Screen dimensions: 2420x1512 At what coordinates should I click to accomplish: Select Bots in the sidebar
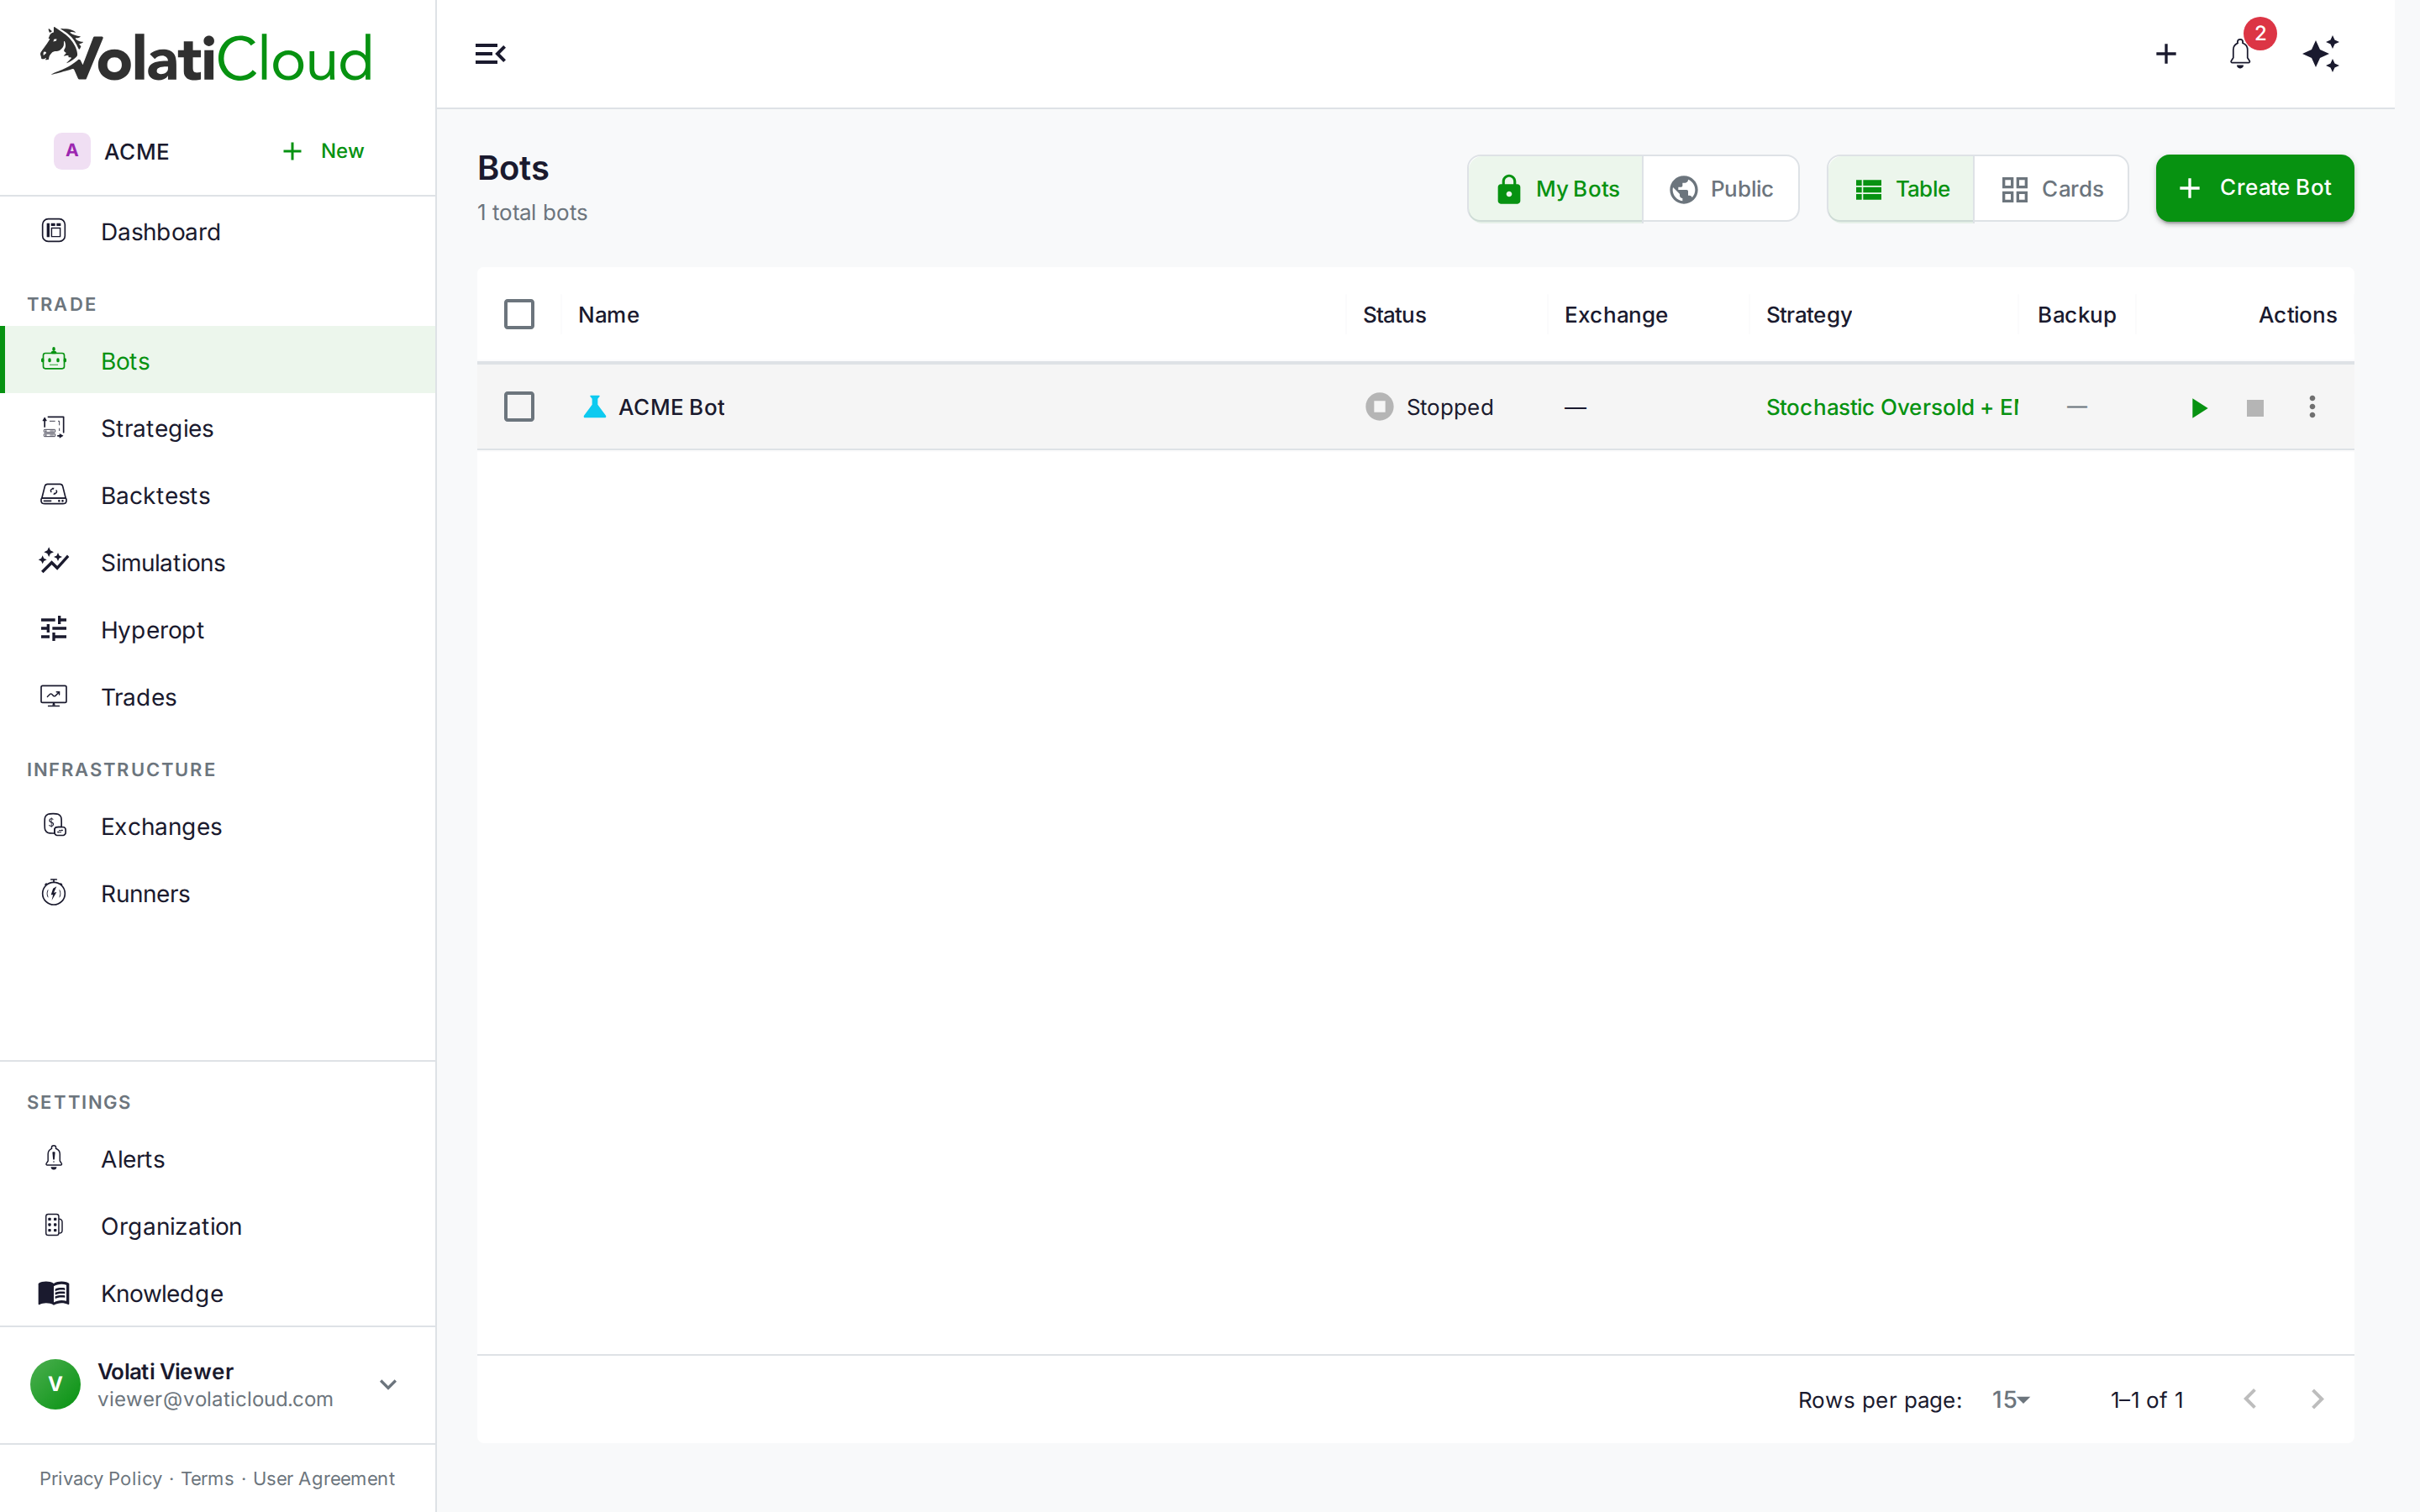[218, 360]
